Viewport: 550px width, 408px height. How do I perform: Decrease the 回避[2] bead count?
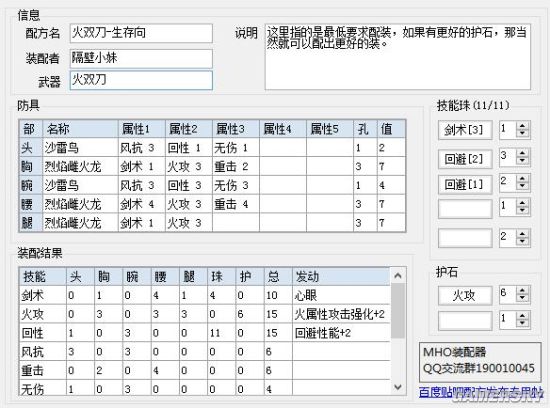(523, 161)
